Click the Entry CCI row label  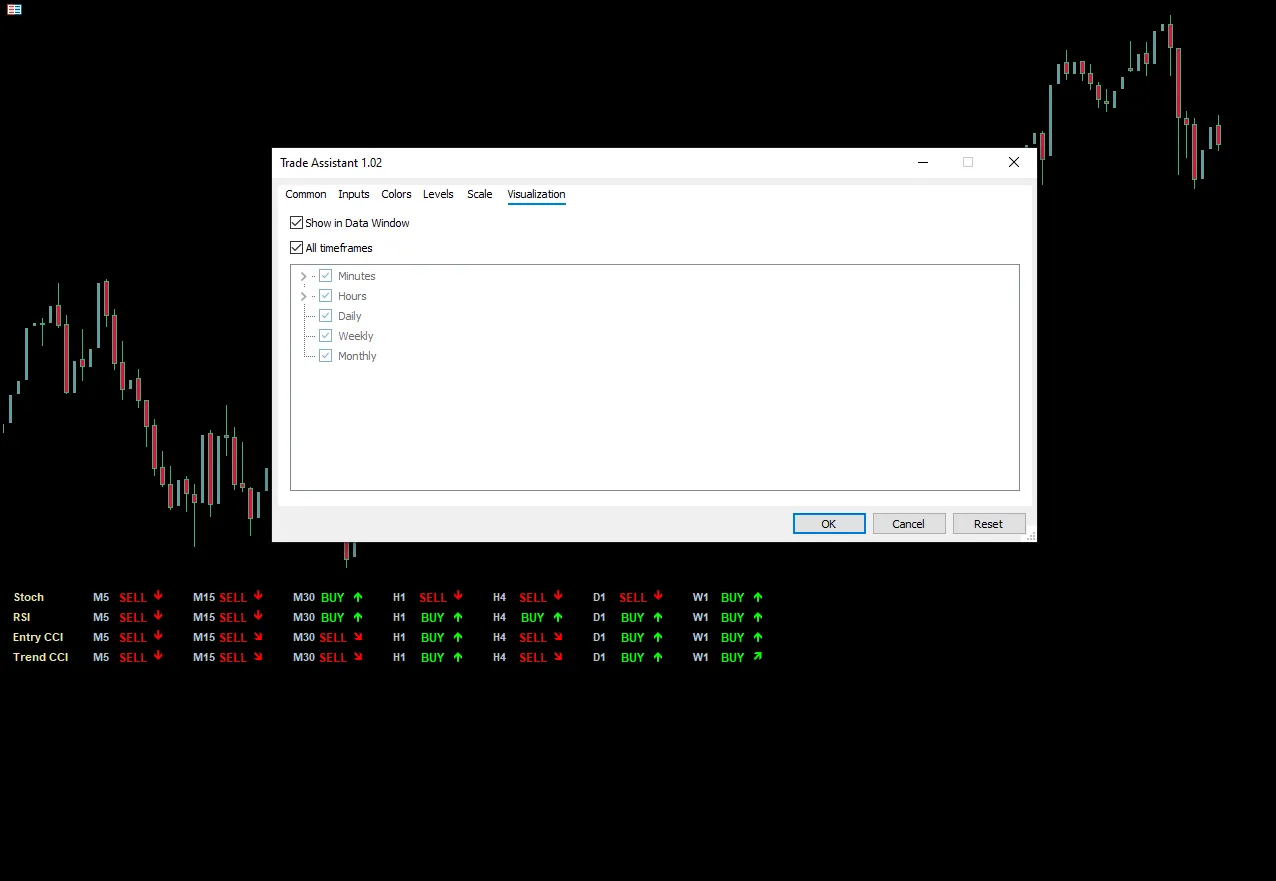tap(38, 637)
